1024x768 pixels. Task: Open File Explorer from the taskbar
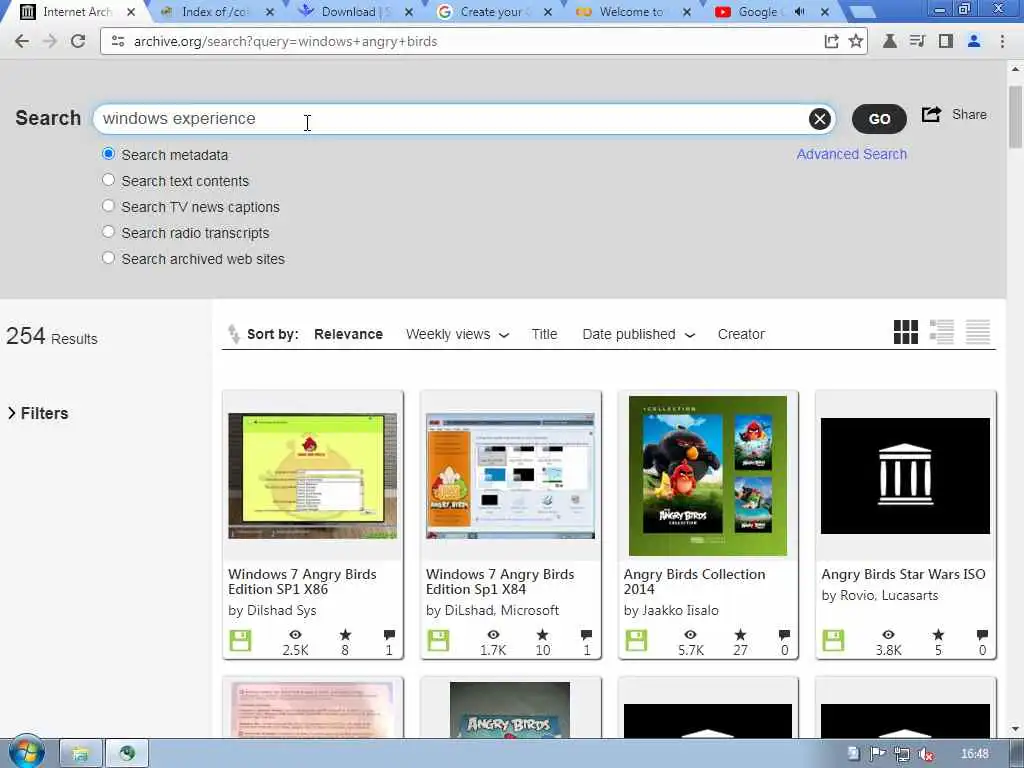coord(80,754)
